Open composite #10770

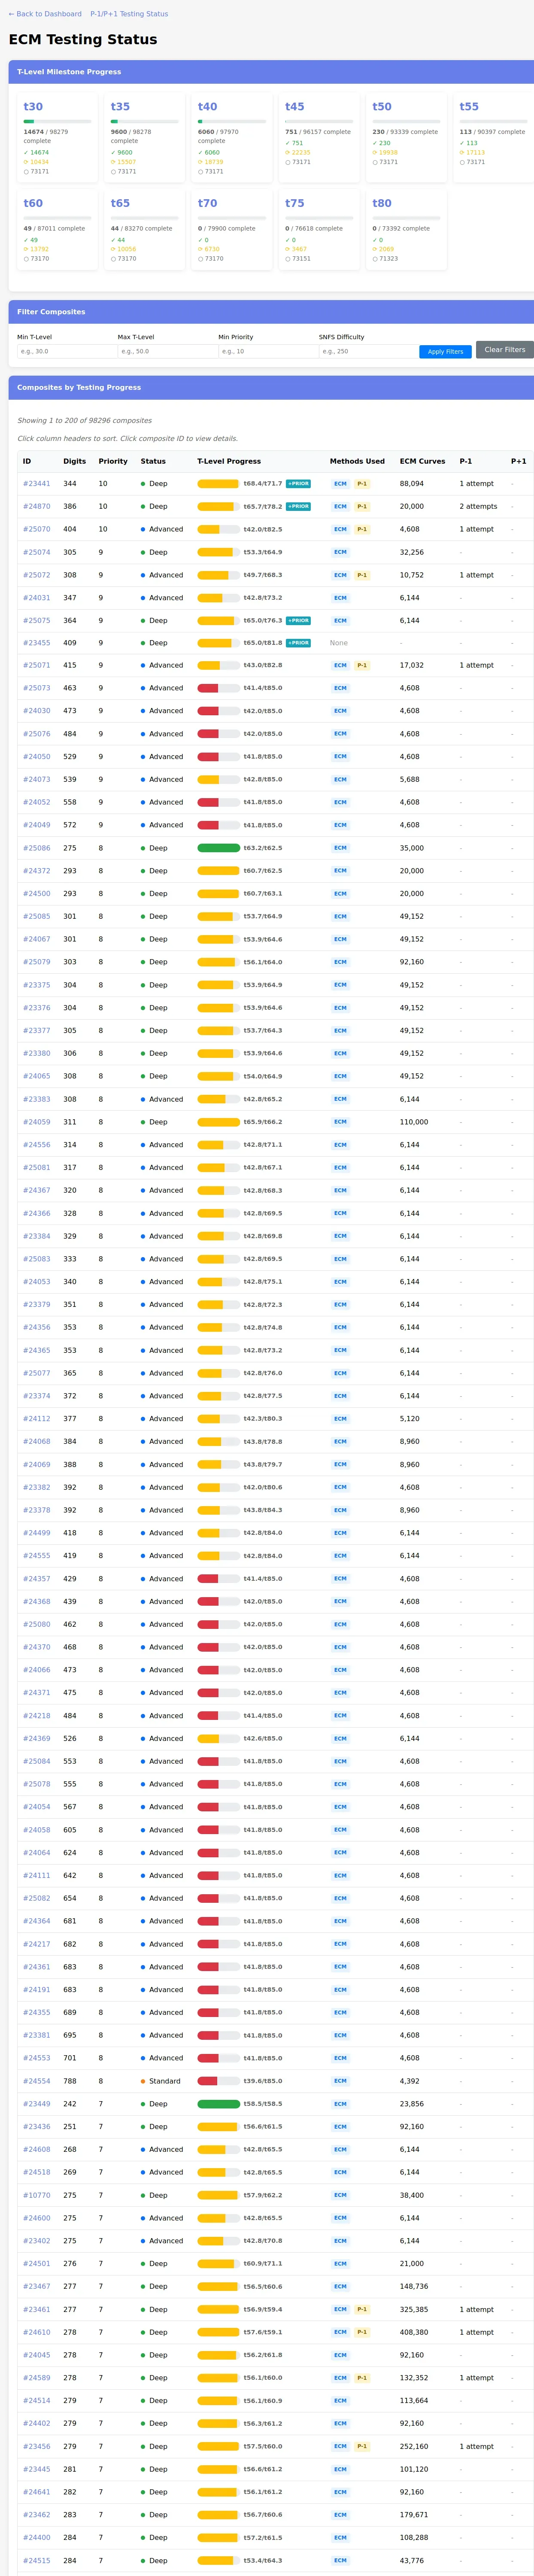37,2195
